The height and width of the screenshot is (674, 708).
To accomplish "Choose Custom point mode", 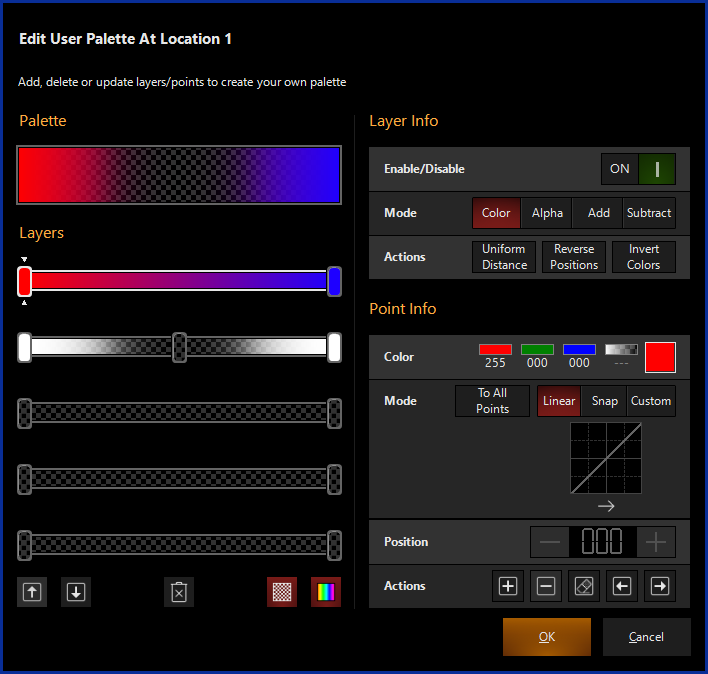I will 651,401.
